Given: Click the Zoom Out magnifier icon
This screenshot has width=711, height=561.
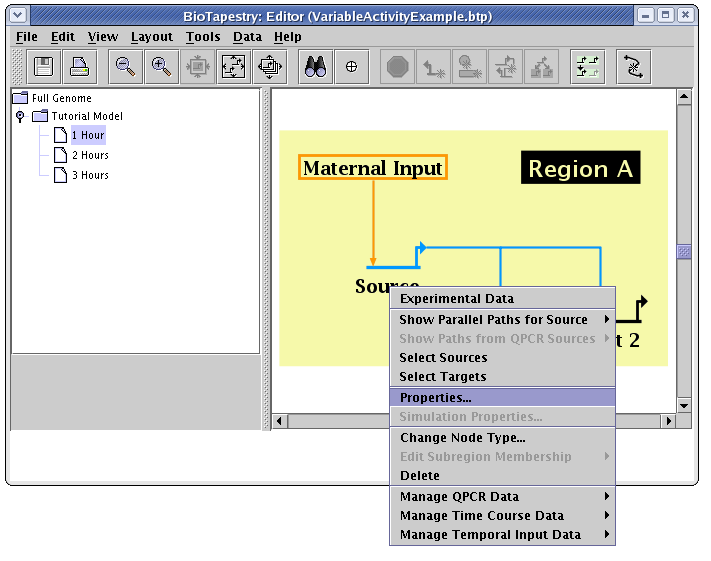Looking at the screenshot, I should (x=125, y=67).
